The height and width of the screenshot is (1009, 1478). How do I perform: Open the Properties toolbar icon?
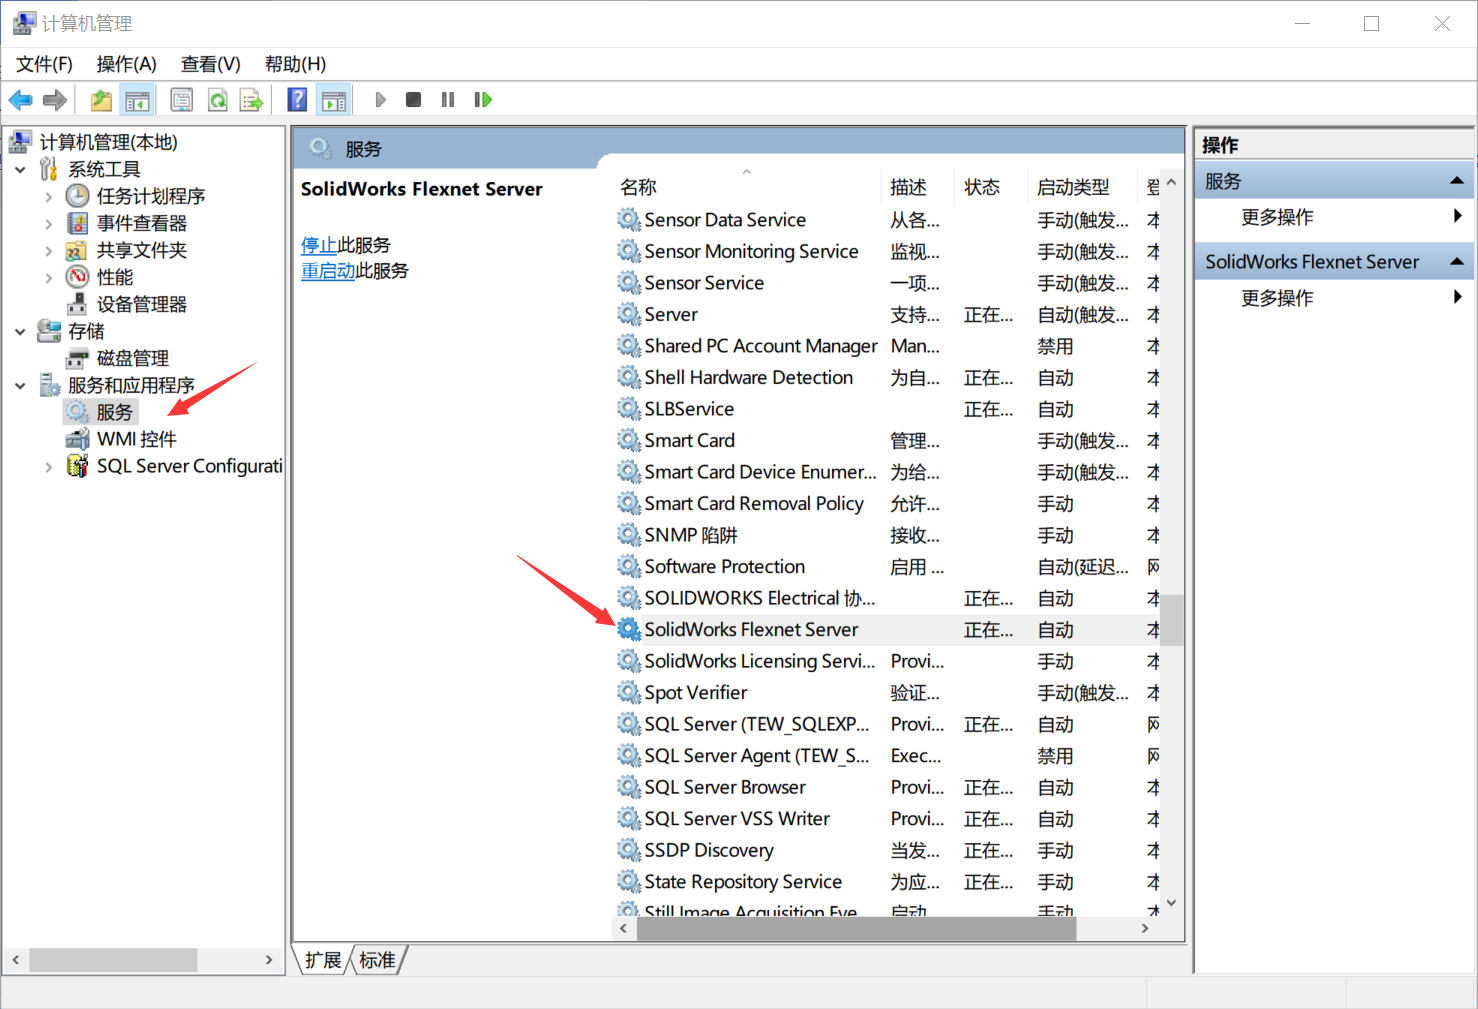[182, 100]
